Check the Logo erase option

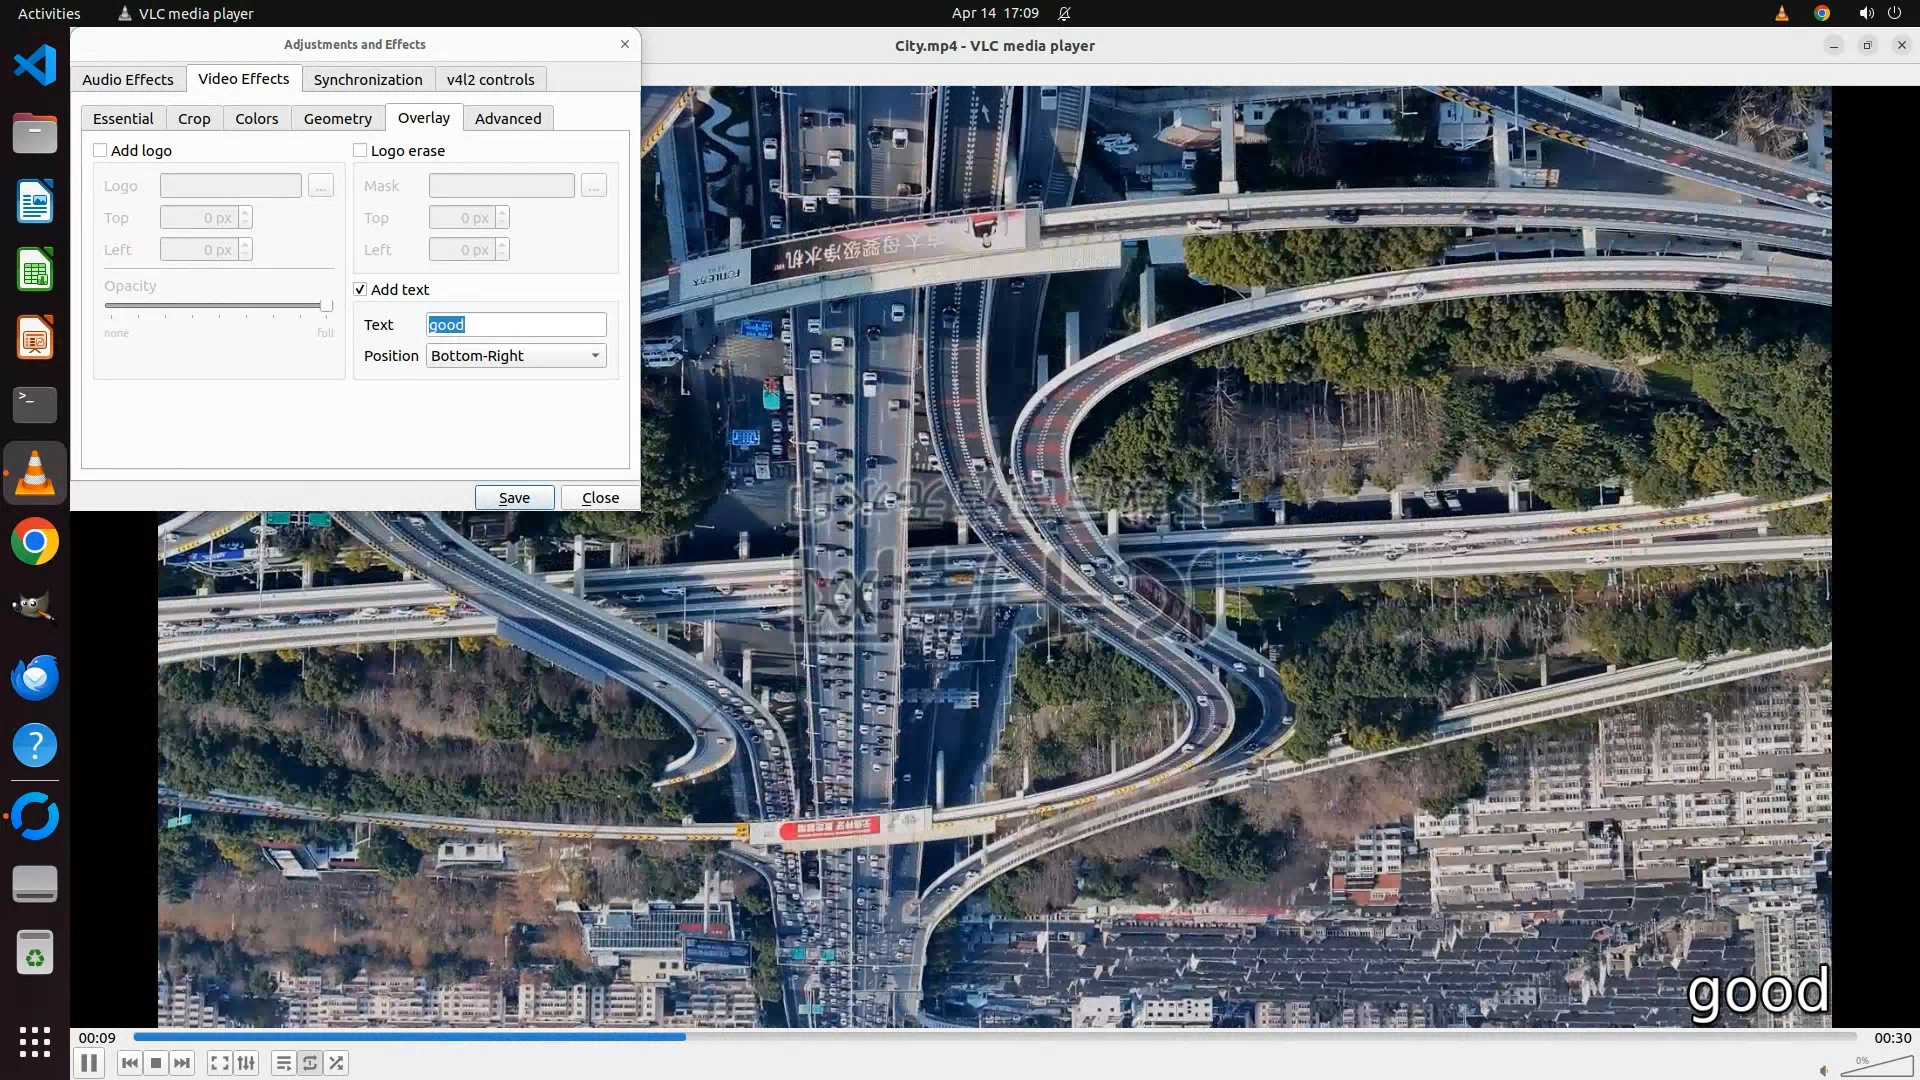coord(360,150)
